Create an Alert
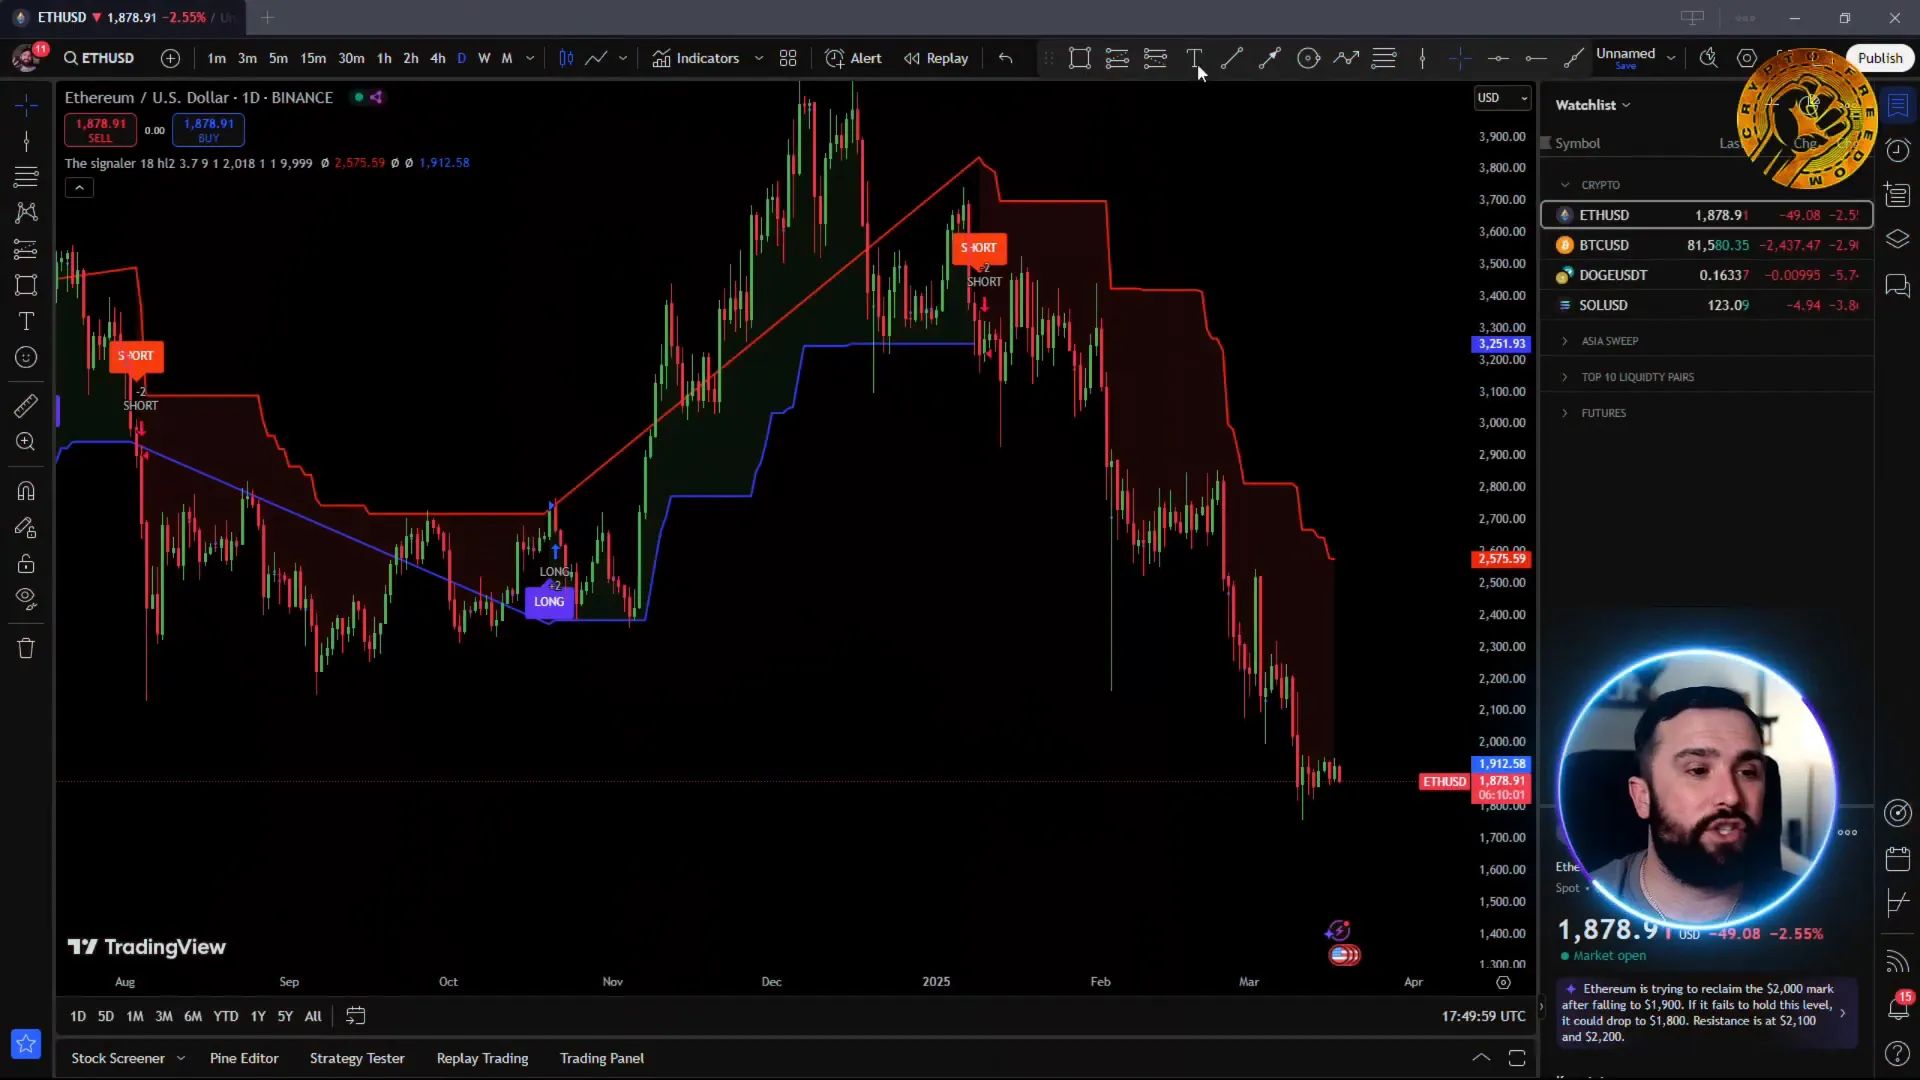The image size is (1920, 1080). click(x=853, y=58)
